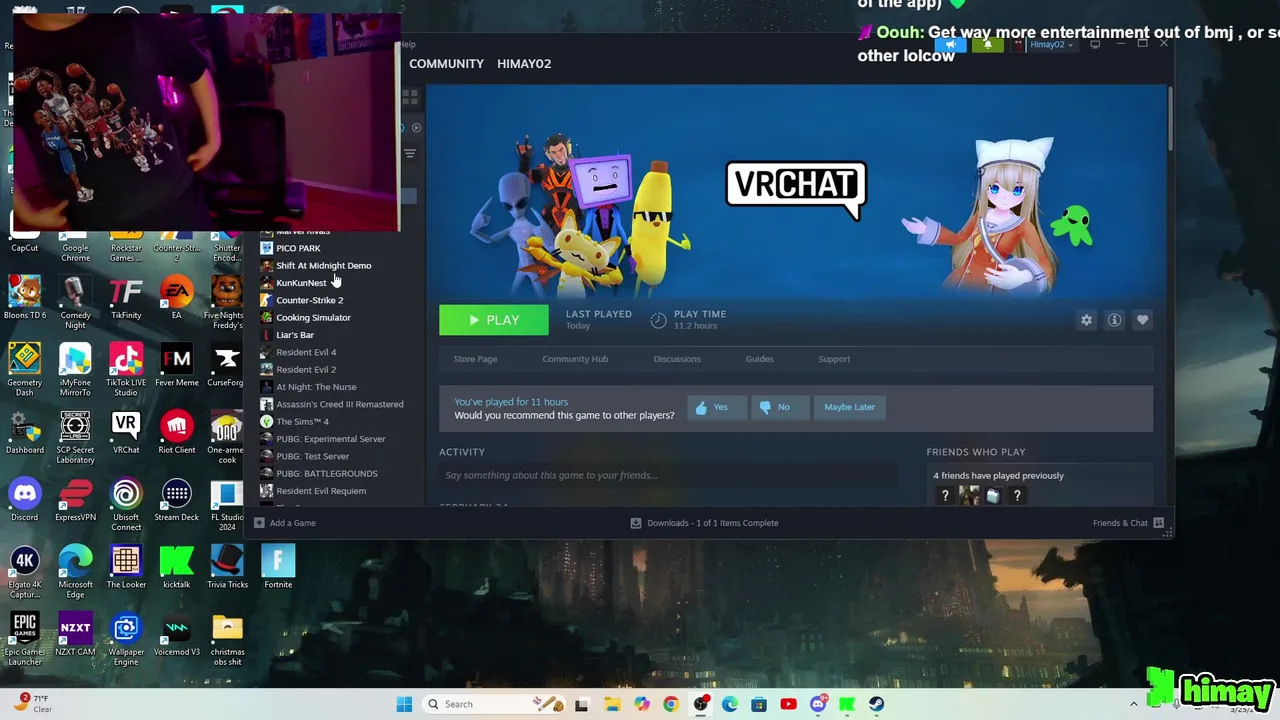
Task: Open Steam from the taskbar
Action: point(876,704)
